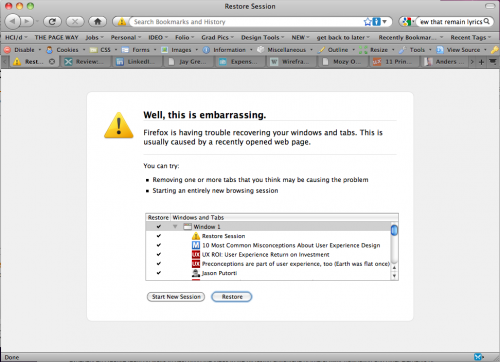This screenshot has width=500, height=362.
Task: Uncheck restore for Preconceptions are part row
Action: coord(159,264)
